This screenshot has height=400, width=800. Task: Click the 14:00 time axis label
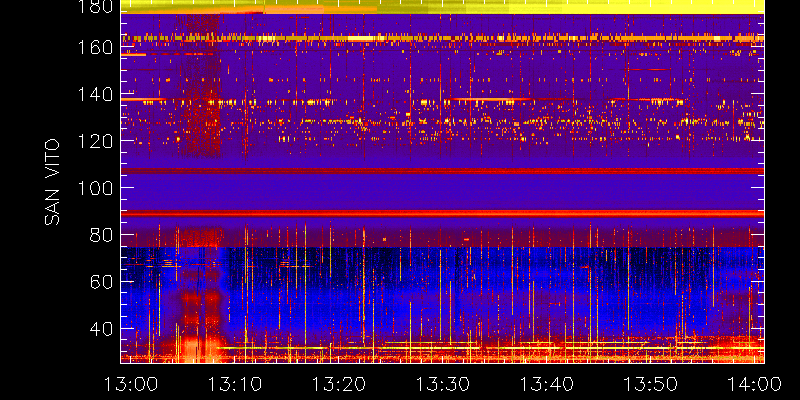point(755,384)
